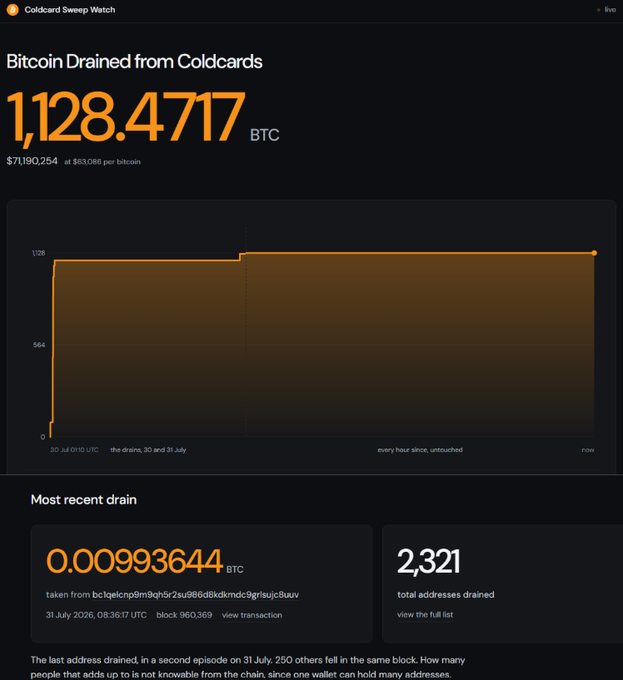The image size is (623, 680).
Task: Click 'every hour since, untouched' chart label
Action: pos(420,450)
